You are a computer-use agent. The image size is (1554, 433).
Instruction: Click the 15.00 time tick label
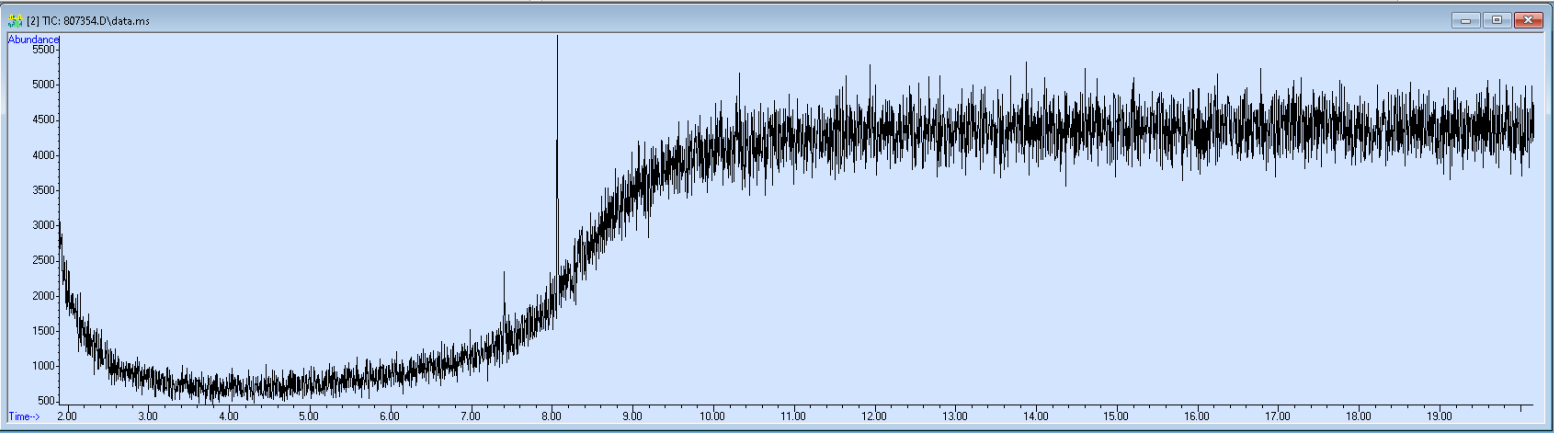click(1116, 415)
